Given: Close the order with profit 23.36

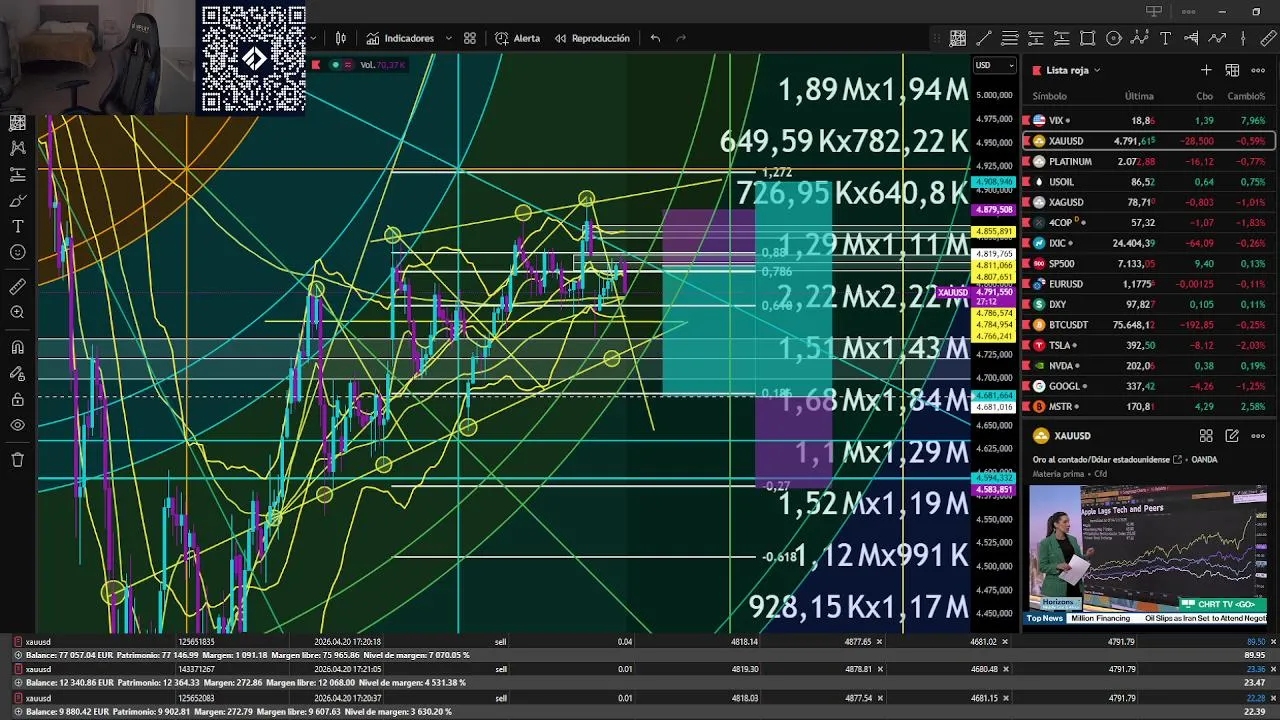Looking at the screenshot, I should [x=1273, y=669].
